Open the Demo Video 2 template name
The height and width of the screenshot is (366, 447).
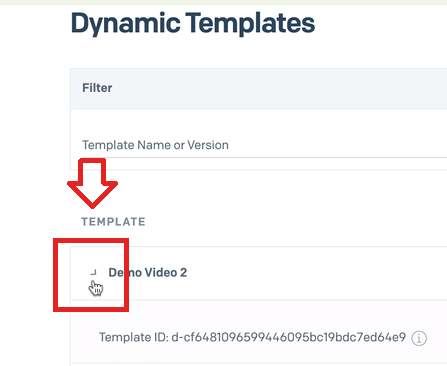tap(148, 273)
